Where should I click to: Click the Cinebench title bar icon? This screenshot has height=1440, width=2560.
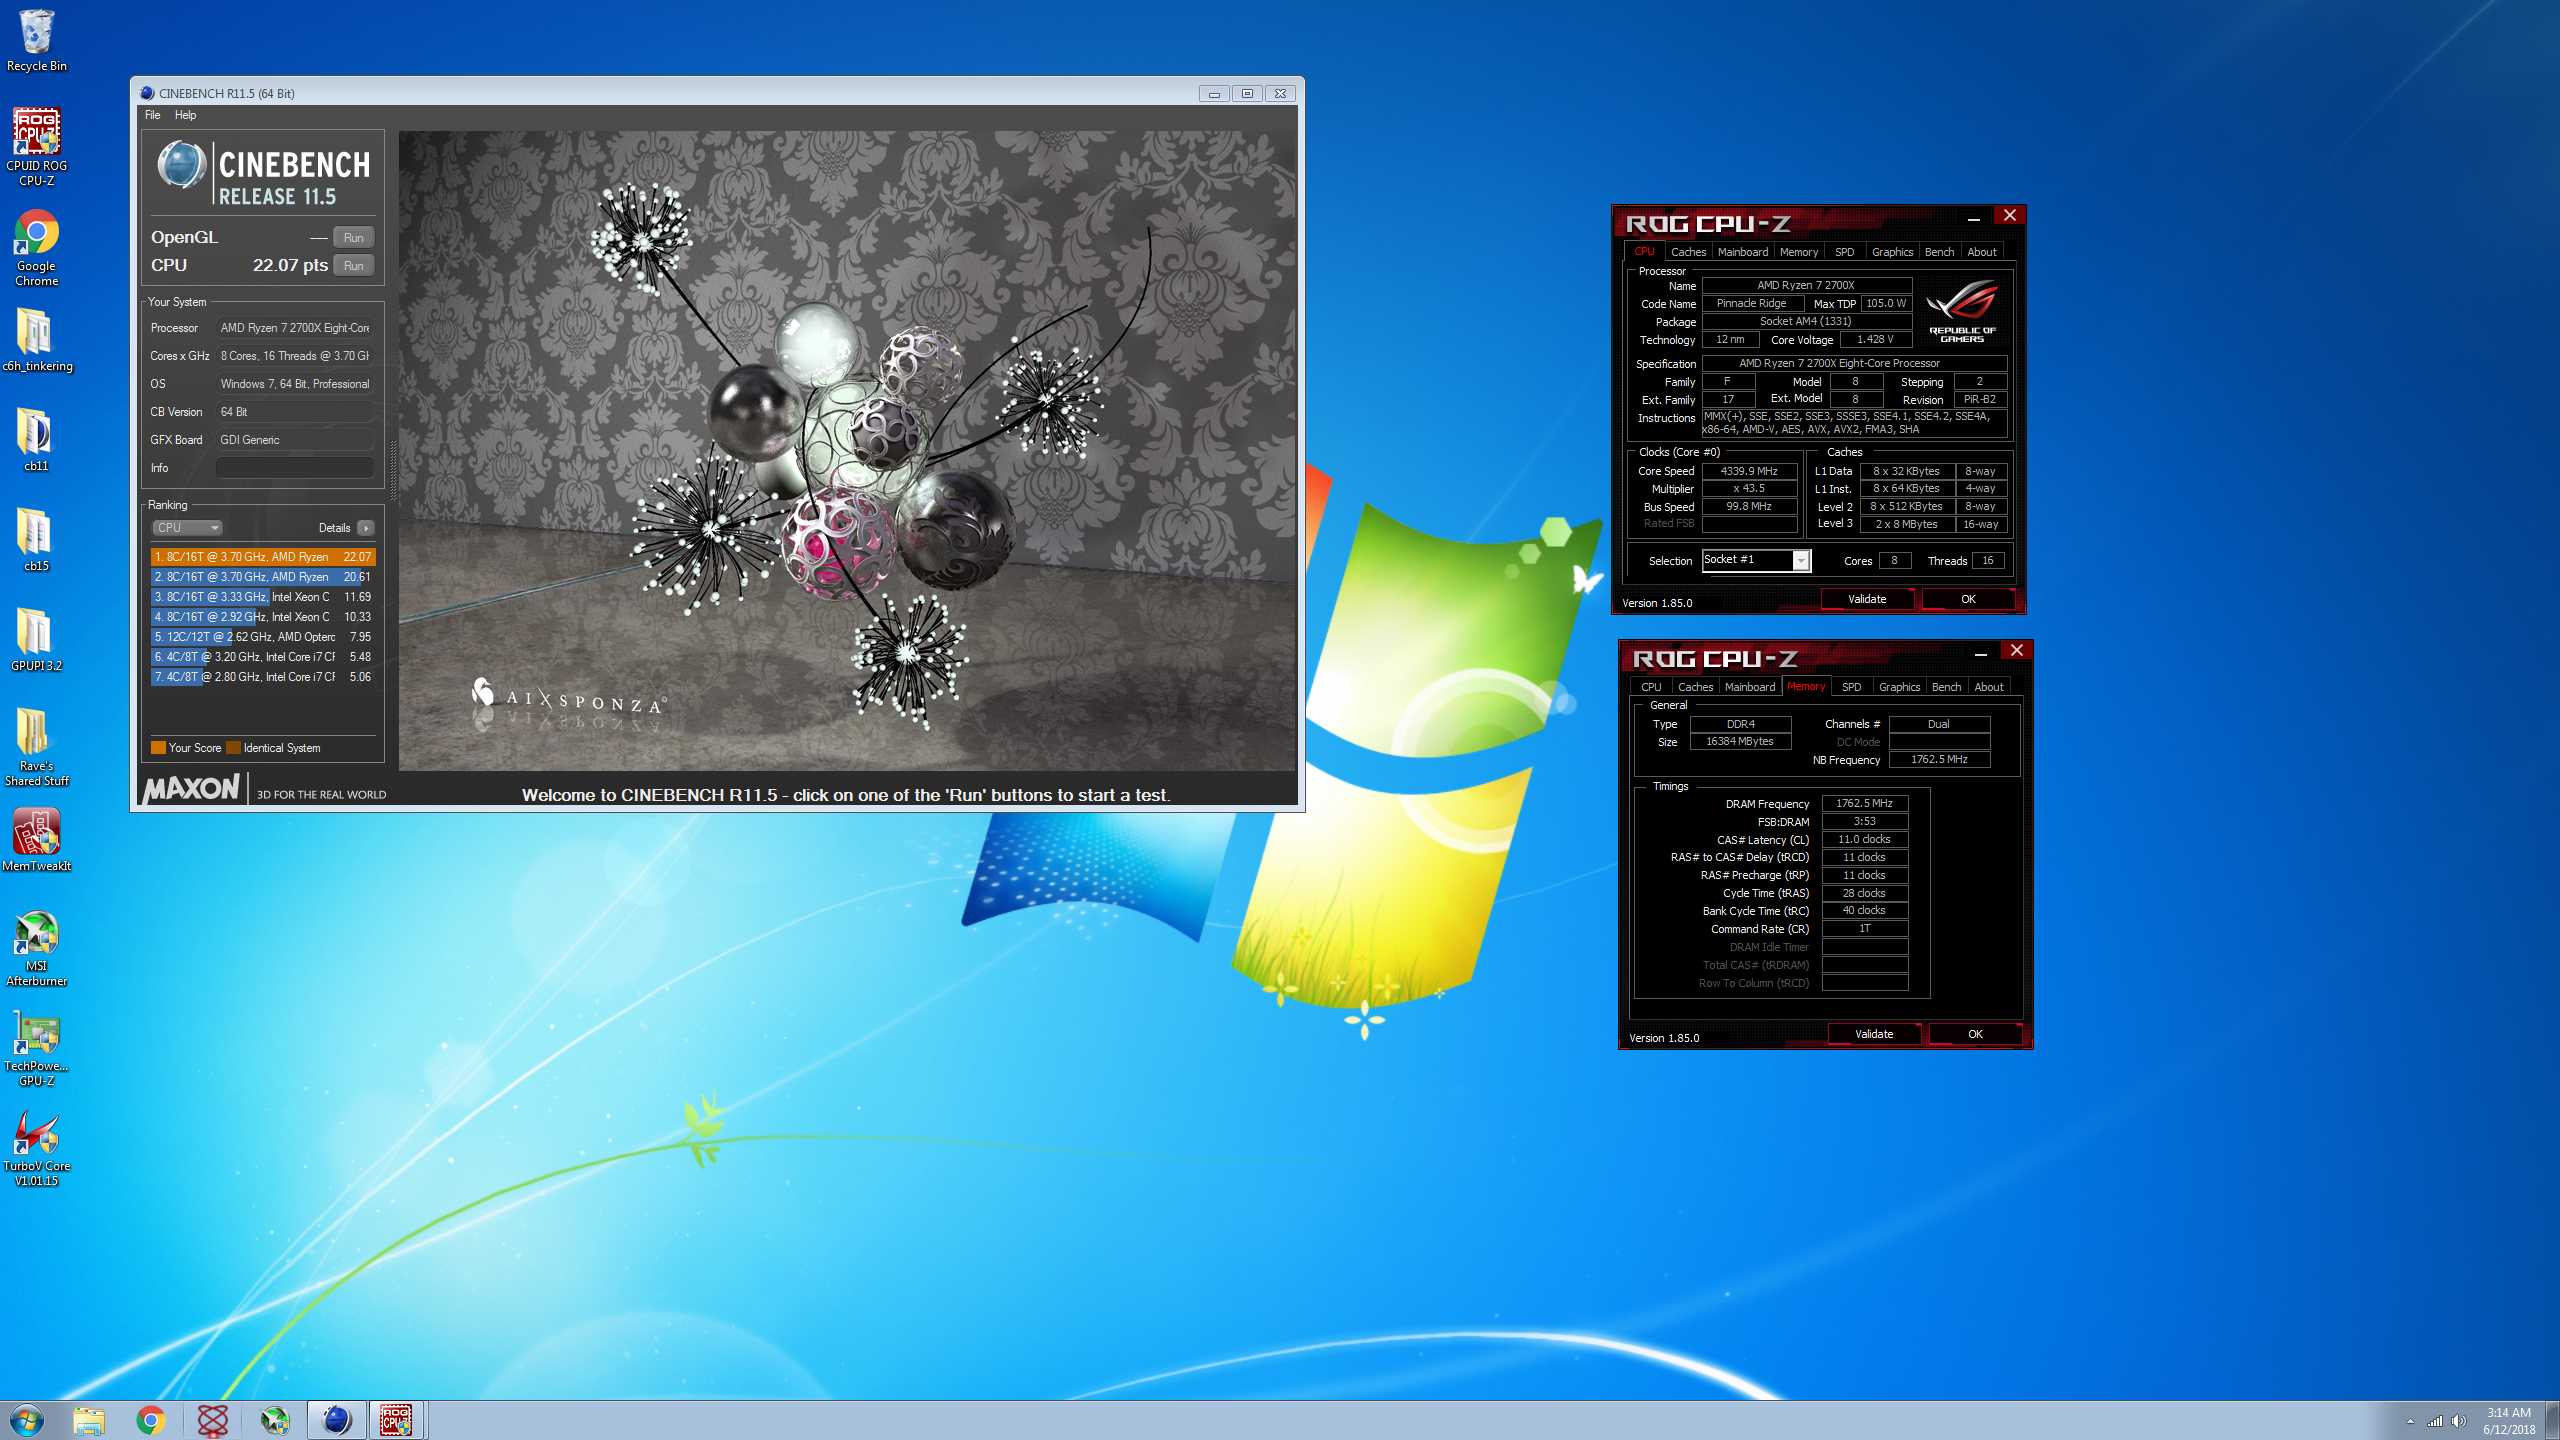tap(147, 93)
